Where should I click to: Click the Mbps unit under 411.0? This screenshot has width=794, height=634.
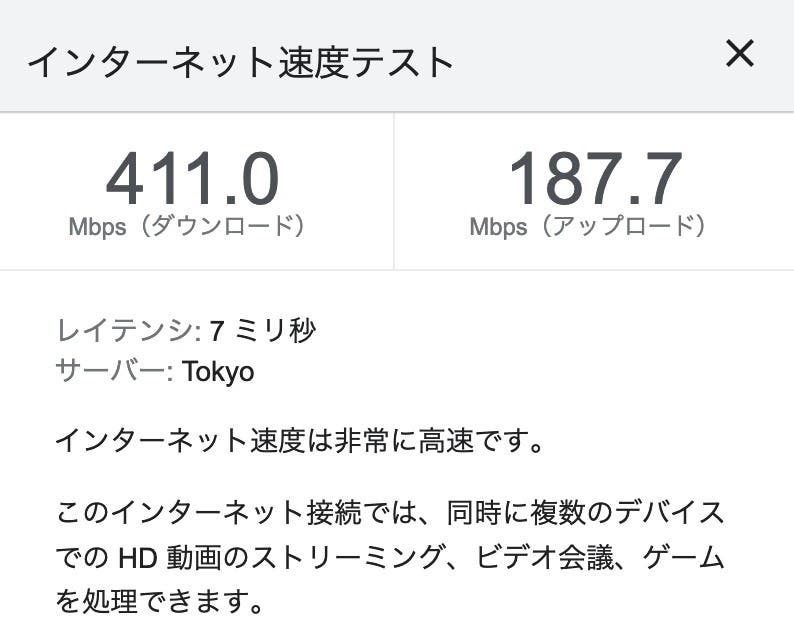(x=97, y=227)
